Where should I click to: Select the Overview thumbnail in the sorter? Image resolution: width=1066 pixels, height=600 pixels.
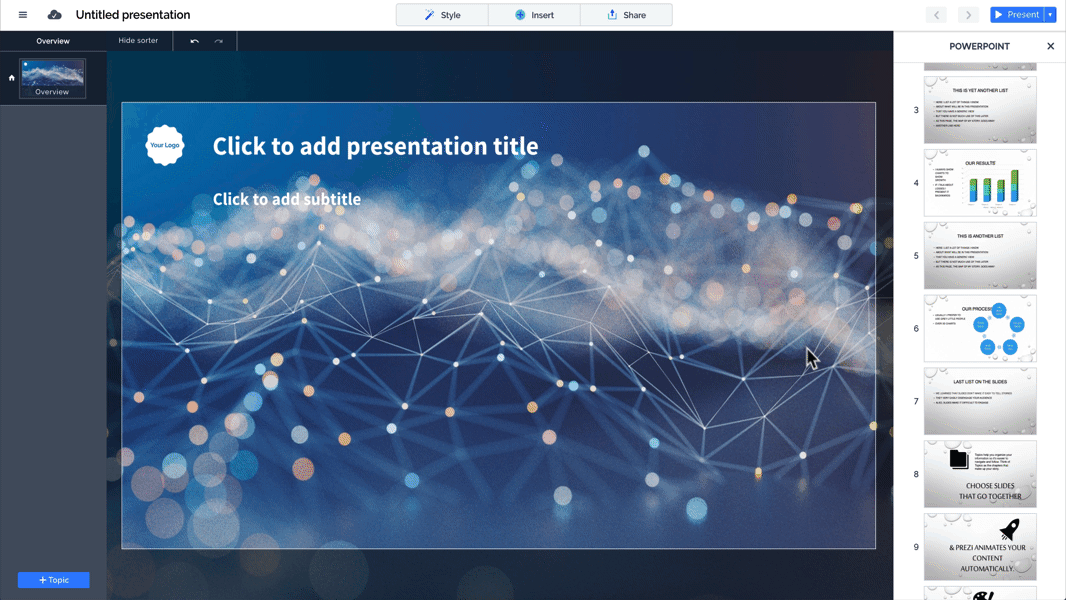(x=52, y=77)
